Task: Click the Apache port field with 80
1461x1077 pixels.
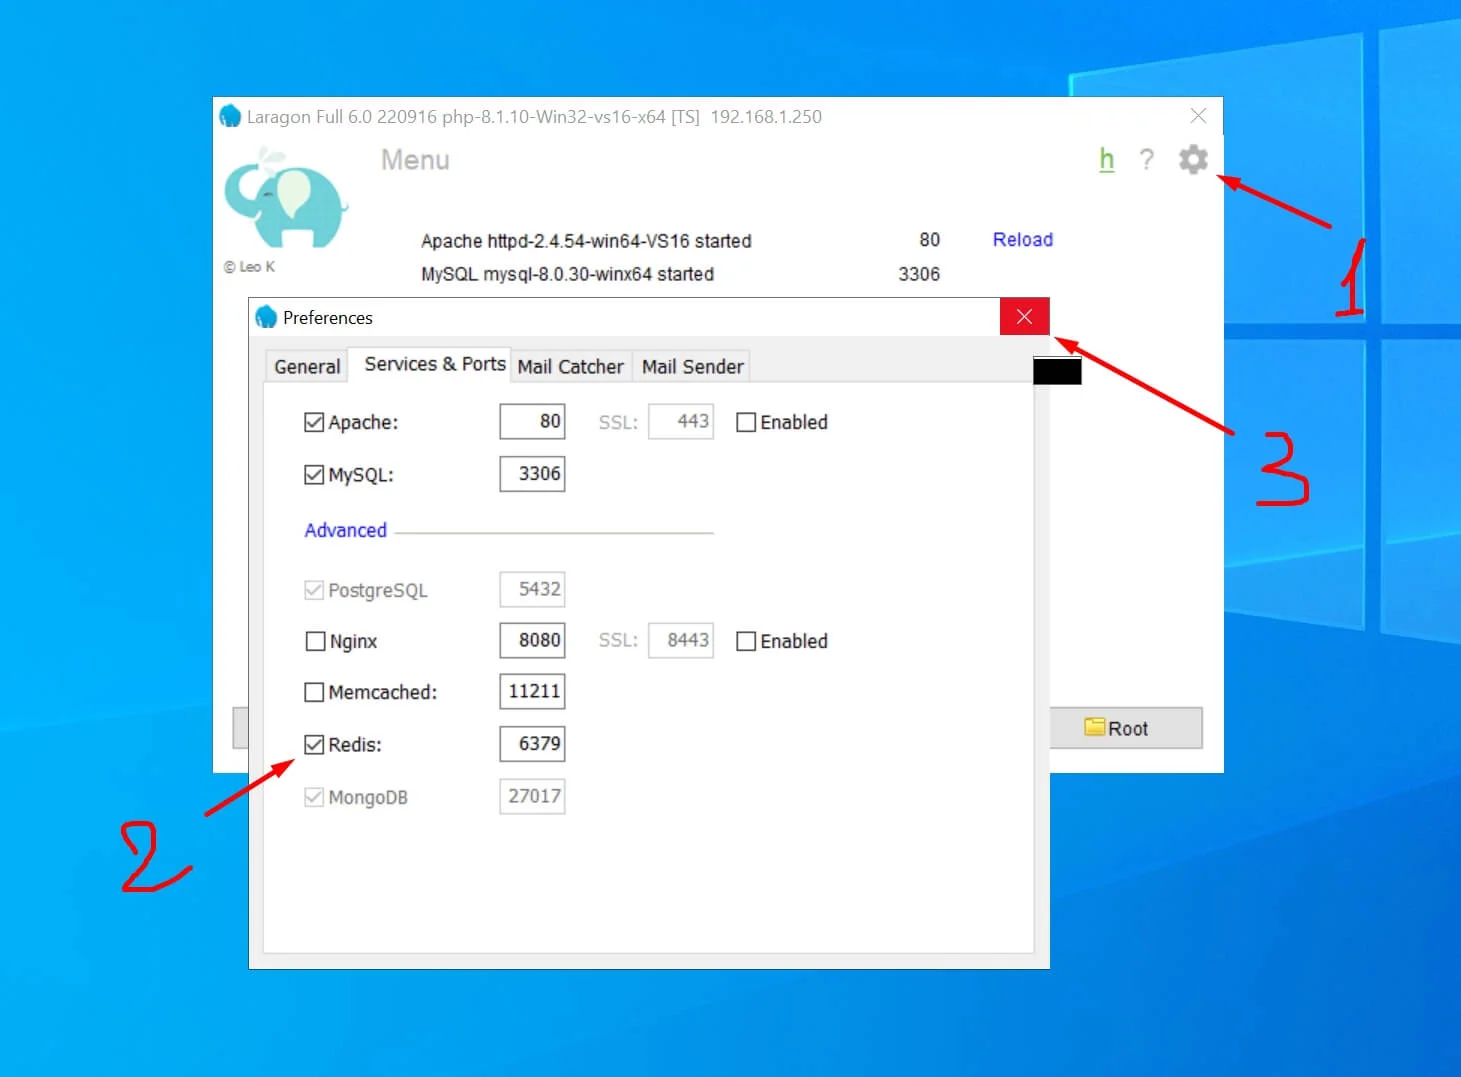Action: click(532, 421)
